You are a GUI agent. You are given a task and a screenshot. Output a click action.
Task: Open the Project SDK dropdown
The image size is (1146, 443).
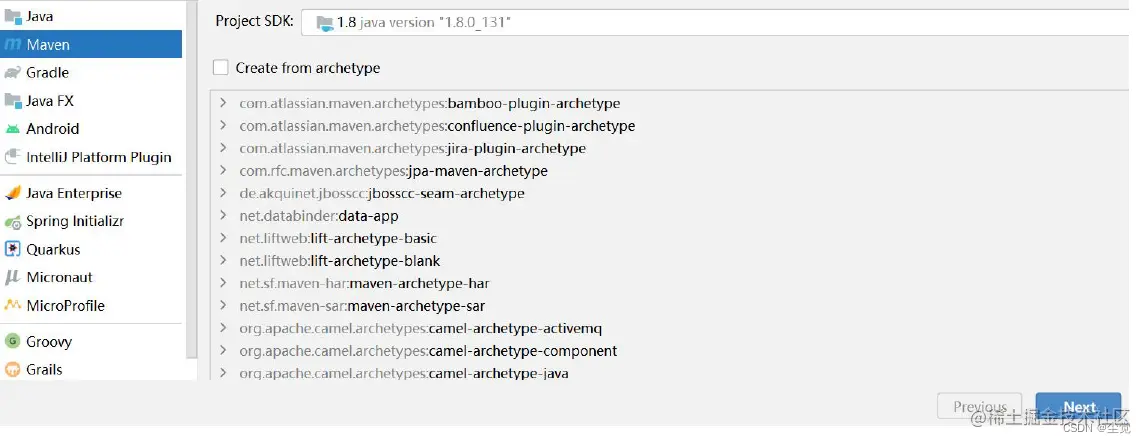click(716, 23)
